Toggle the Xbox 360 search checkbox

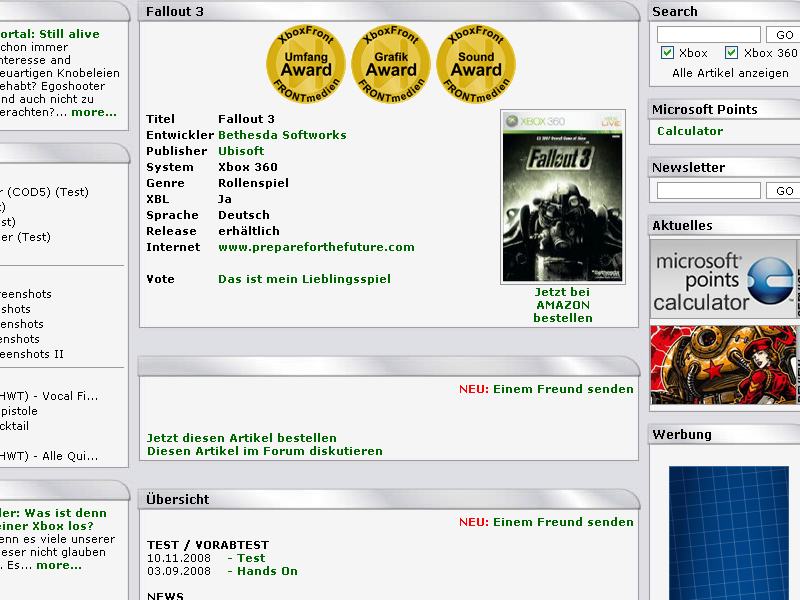[x=731, y=53]
